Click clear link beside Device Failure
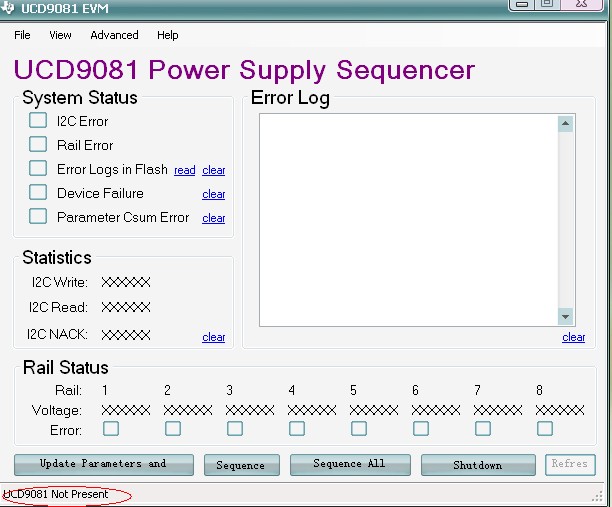The width and height of the screenshot is (612, 507). pyautogui.click(x=213, y=194)
